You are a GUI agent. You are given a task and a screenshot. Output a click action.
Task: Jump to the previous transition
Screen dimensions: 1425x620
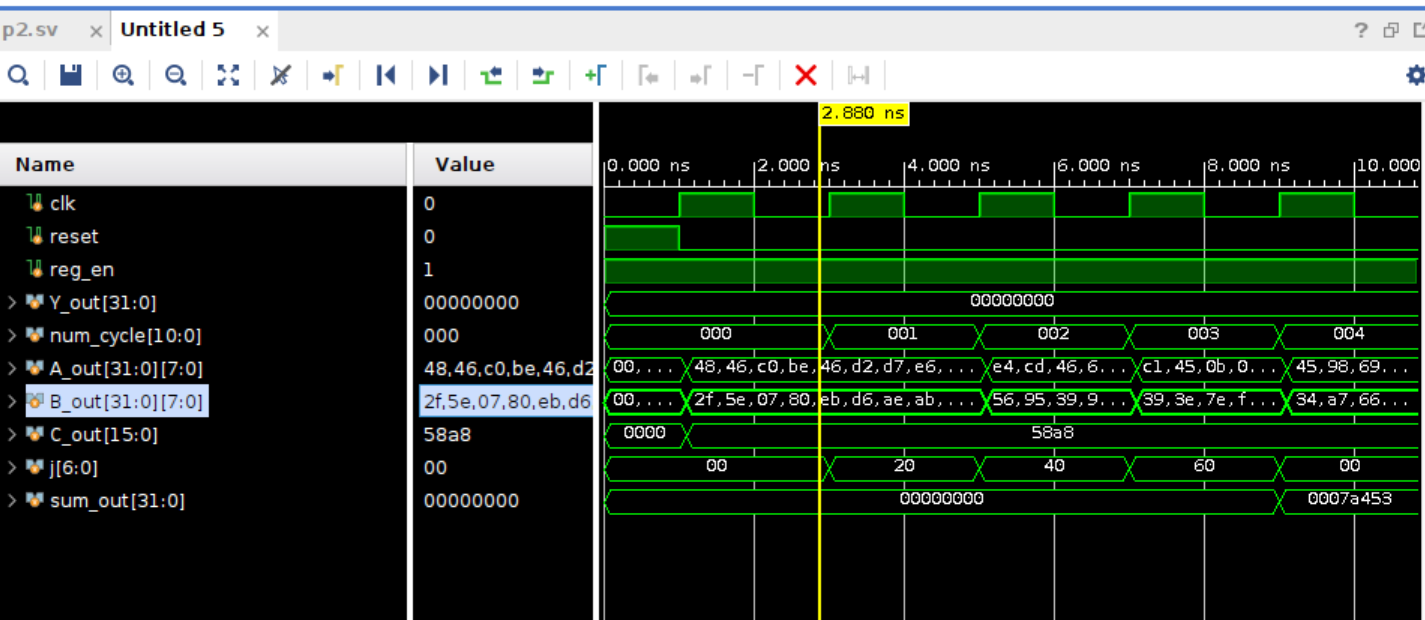coord(491,75)
